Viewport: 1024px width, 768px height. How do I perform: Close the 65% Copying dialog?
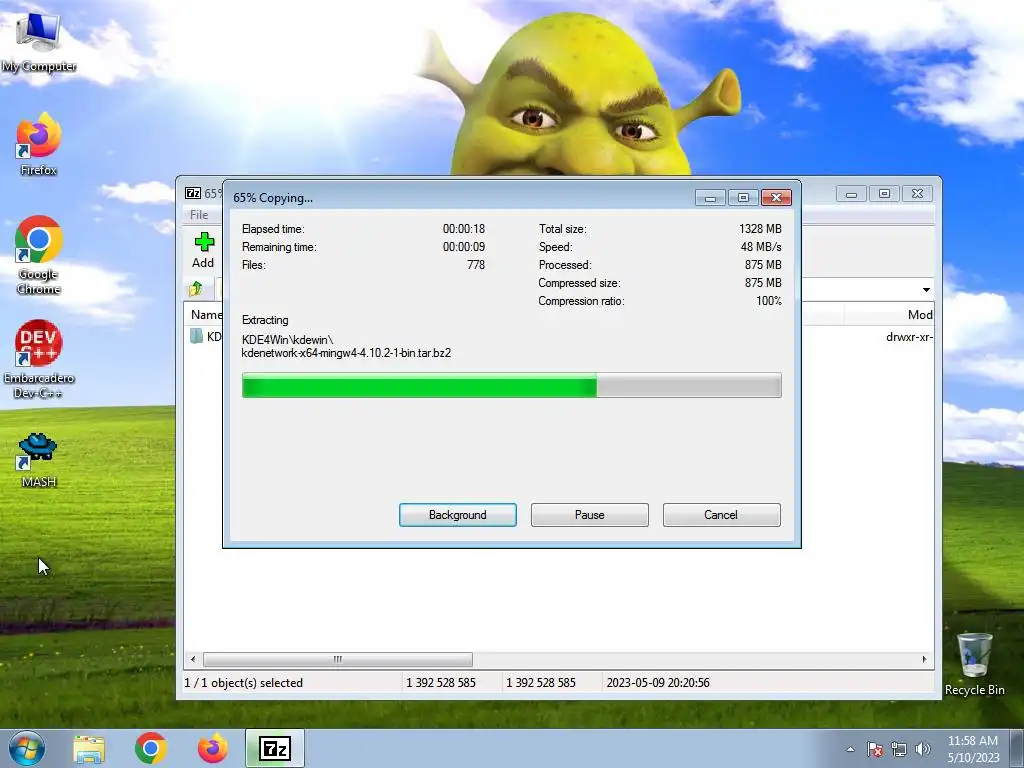pos(776,197)
